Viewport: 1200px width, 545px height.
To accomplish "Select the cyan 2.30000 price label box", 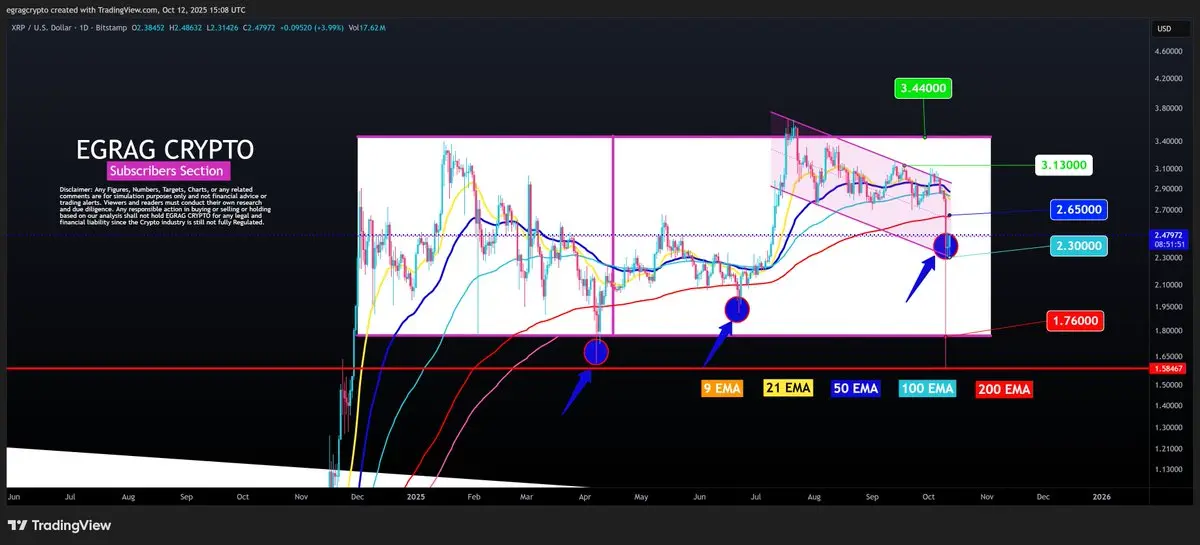I will pyautogui.click(x=1077, y=245).
